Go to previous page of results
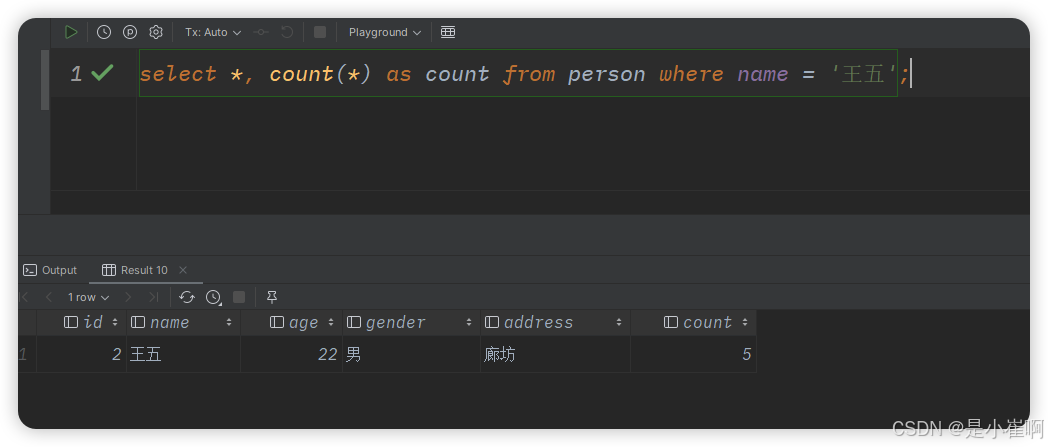Viewport: 1048px width, 447px height. 48,297
